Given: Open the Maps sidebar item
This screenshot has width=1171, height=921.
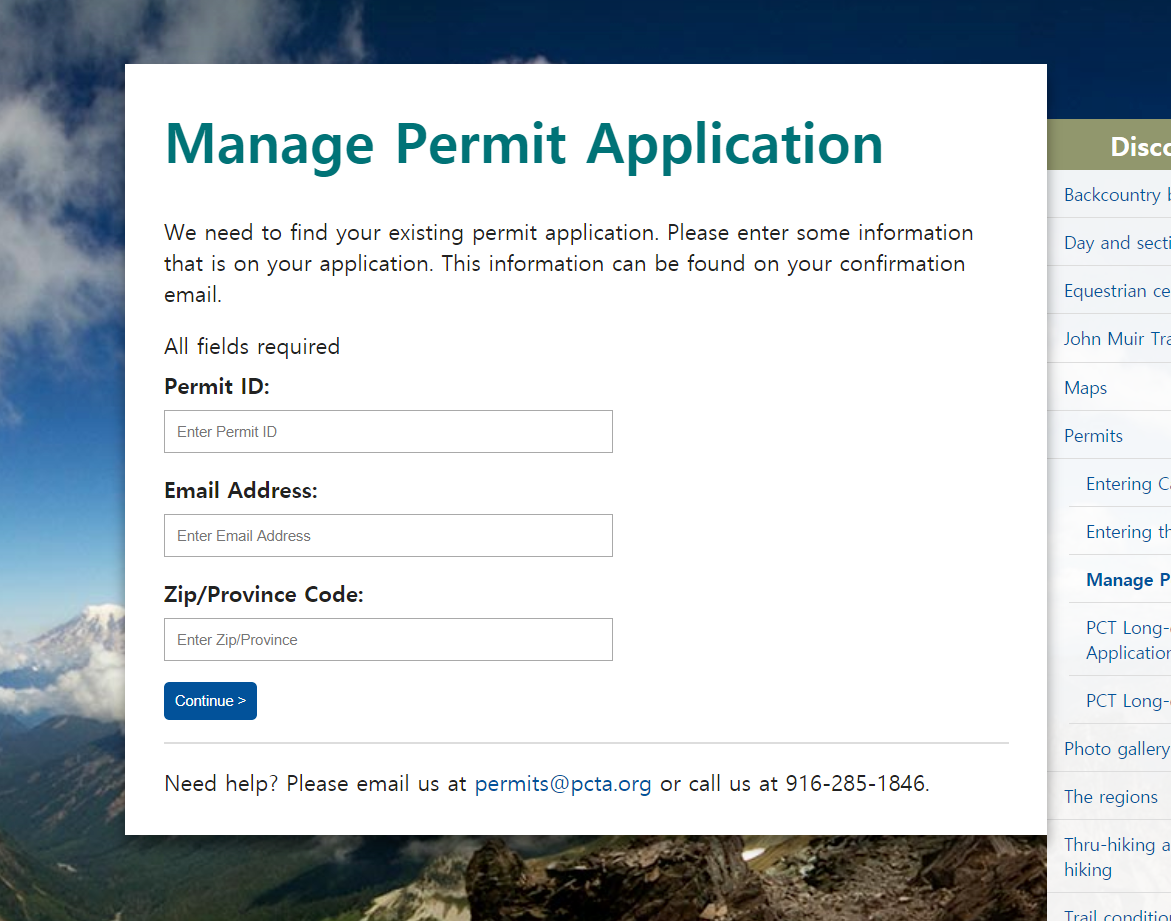Looking at the screenshot, I should 1086,388.
